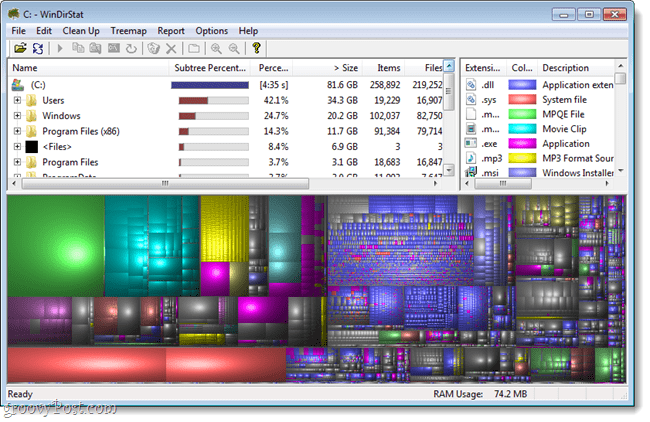Click the black <Files> icon

point(32,147)
